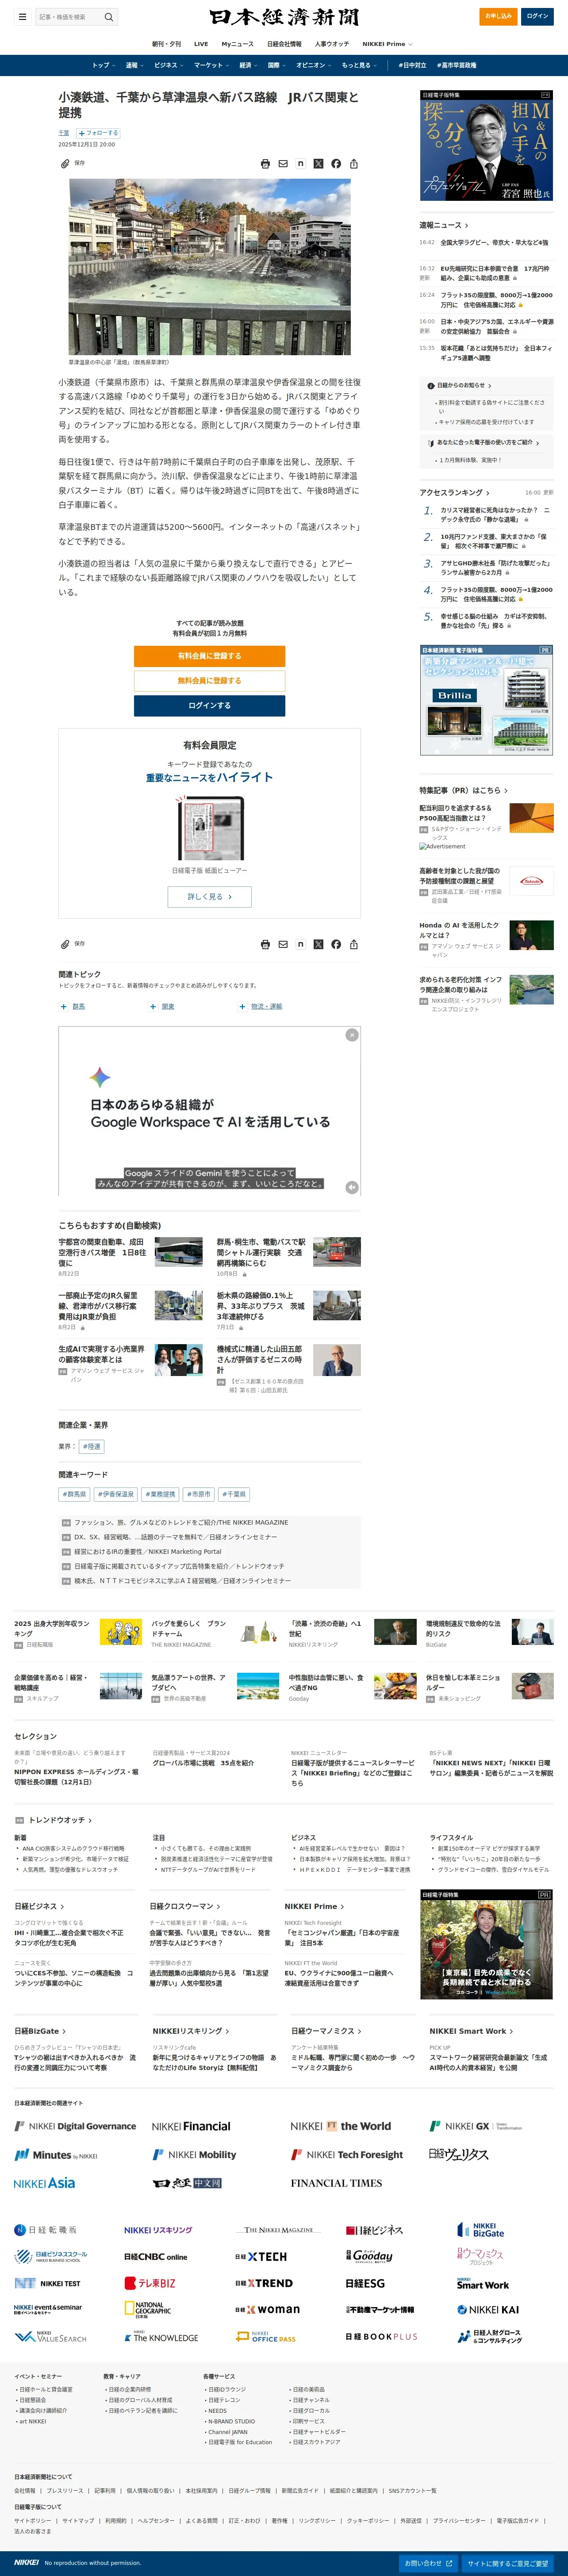Open the 人事ウオッチ header menu item

point(332,44)
